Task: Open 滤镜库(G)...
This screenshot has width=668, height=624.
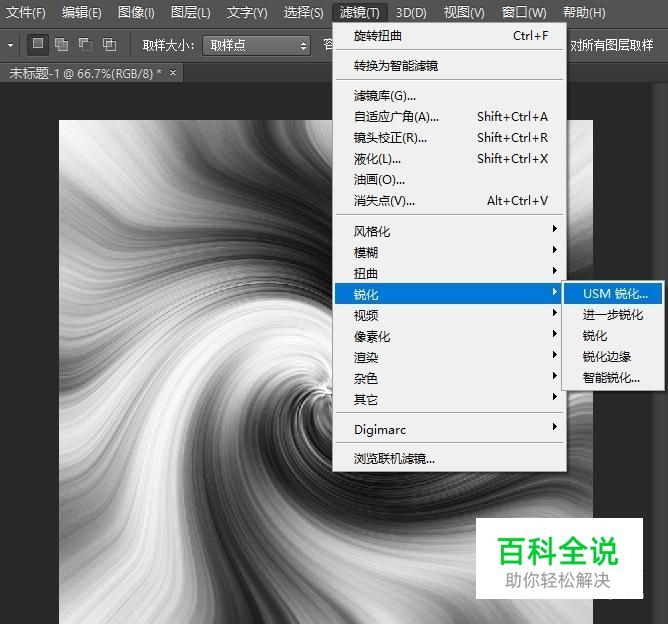Action: [x=449, y=96]
